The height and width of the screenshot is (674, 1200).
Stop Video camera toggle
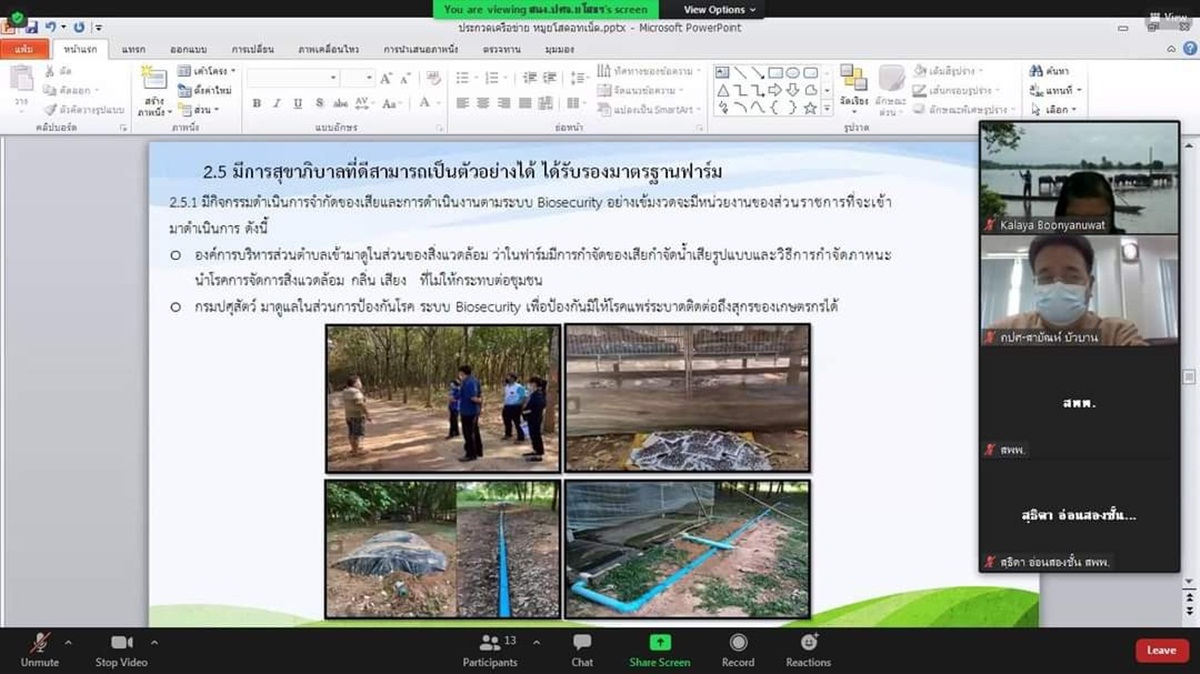pos(121,649)
